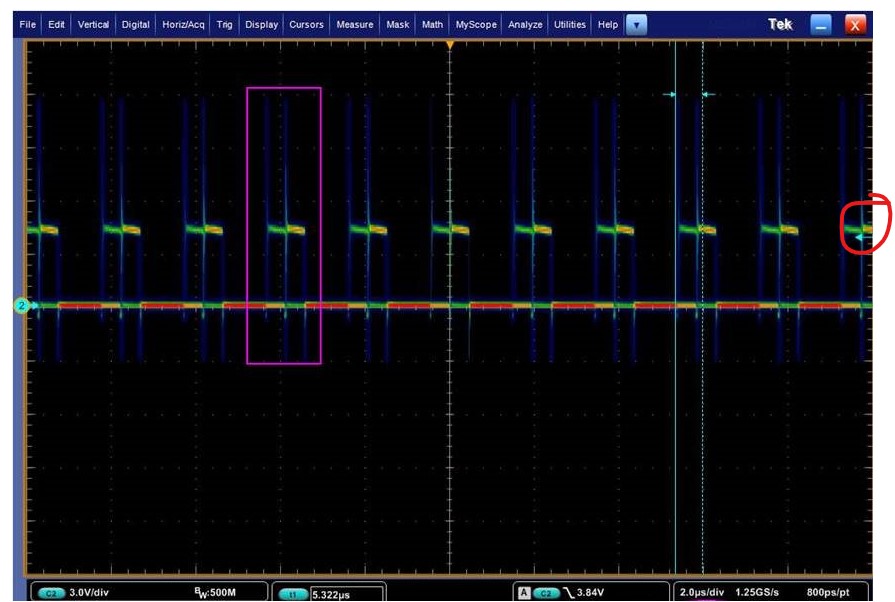Open the Trig menu
The height and width of the screenshot is (602, 895).
point(224,25)
